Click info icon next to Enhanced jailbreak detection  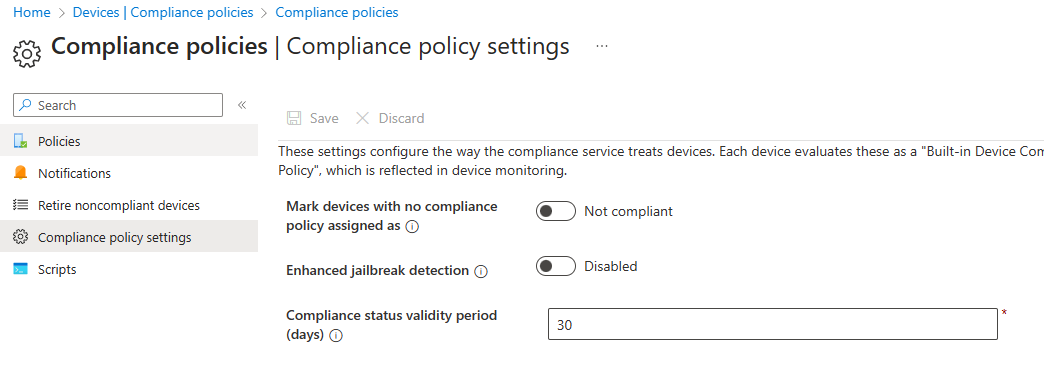pos(481,272)
